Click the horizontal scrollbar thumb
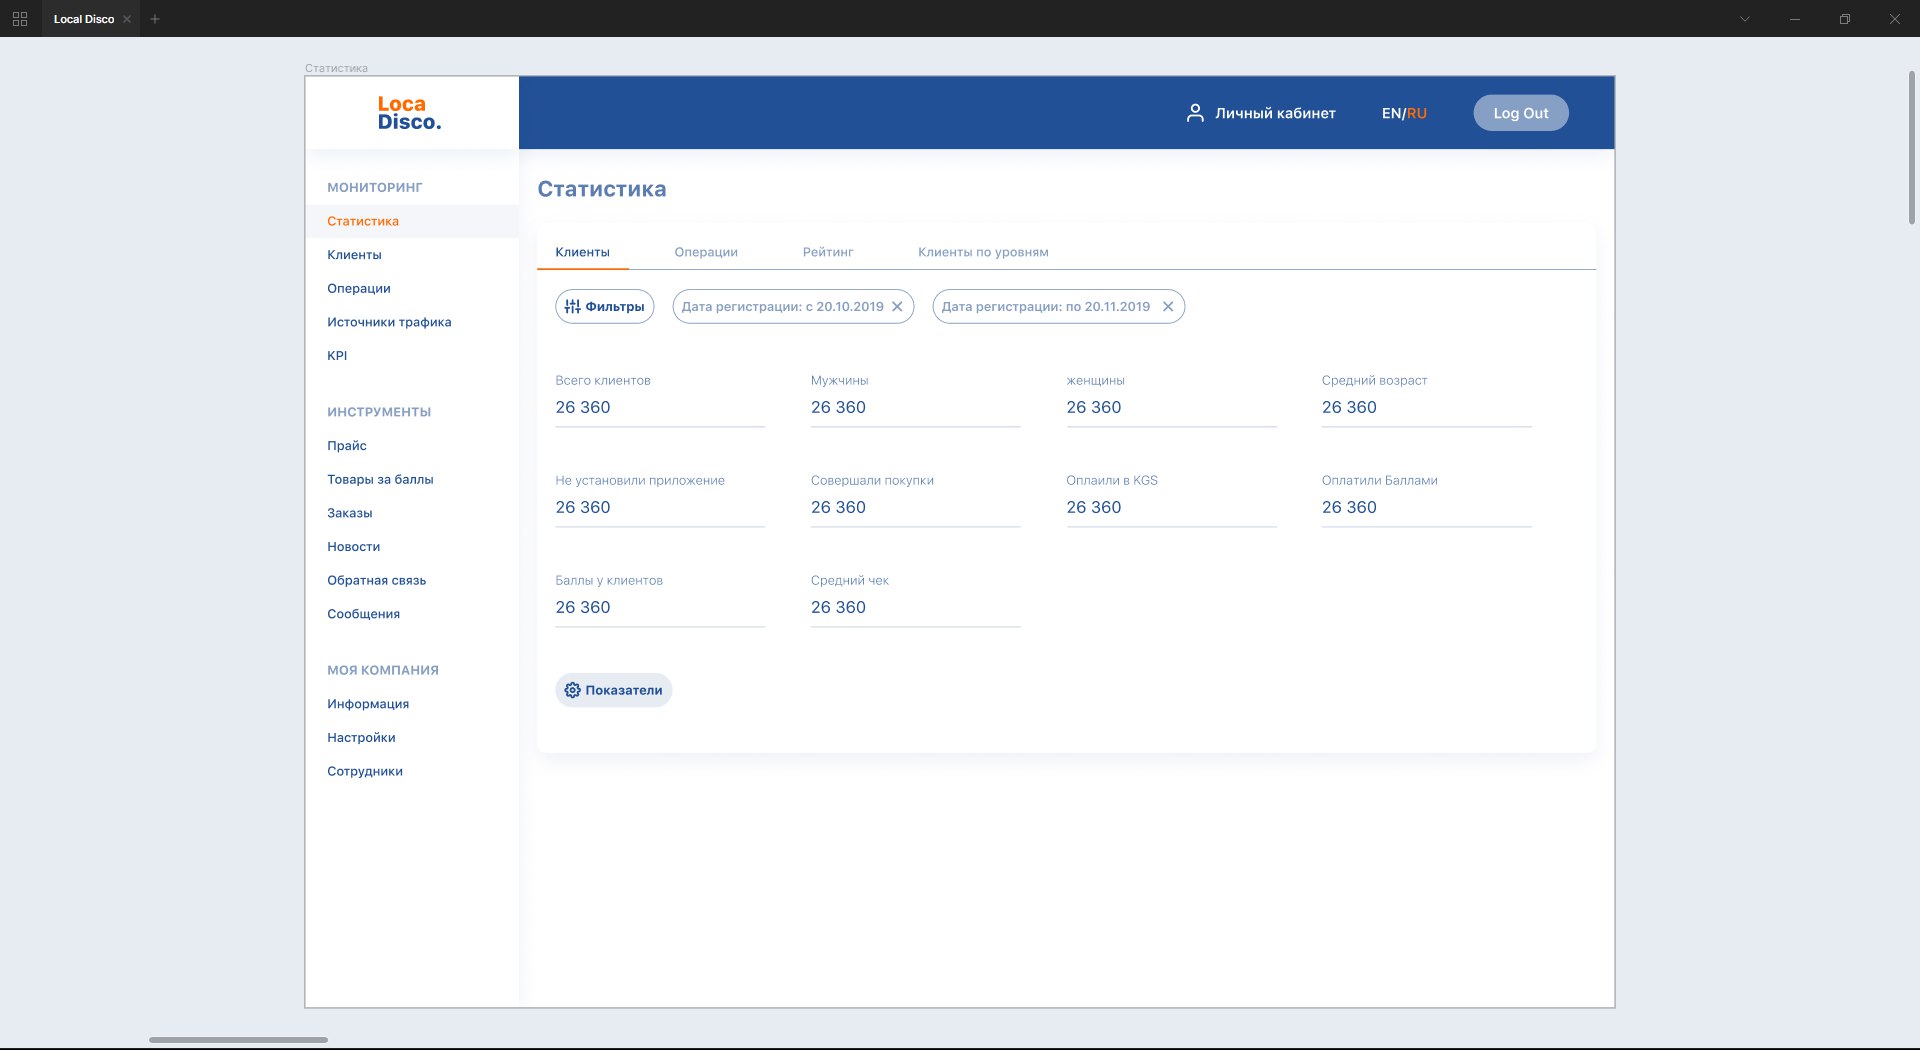 pos(238,1040)
